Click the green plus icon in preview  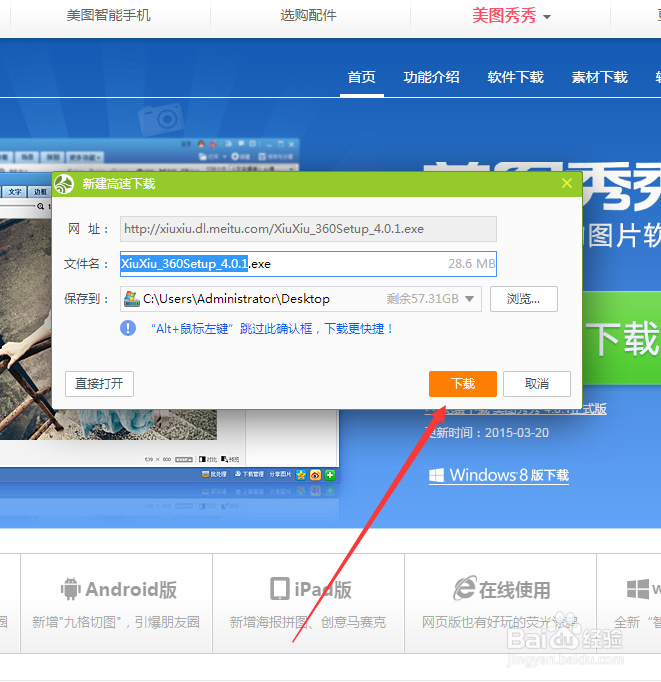click(330, 475)
